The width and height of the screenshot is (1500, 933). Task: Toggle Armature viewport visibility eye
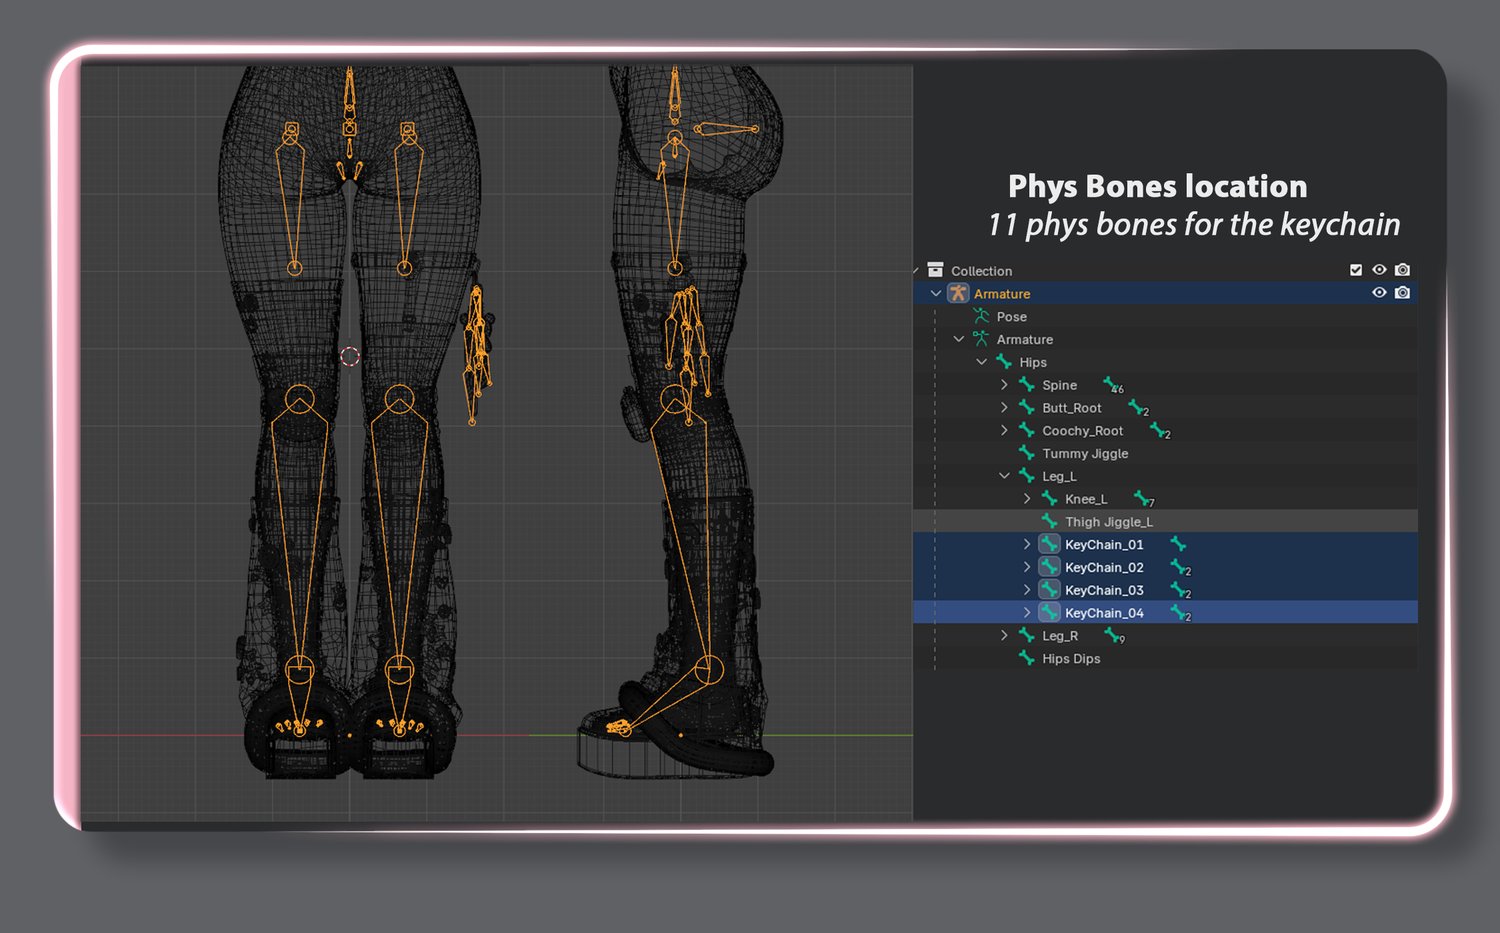pos(1379,293)
